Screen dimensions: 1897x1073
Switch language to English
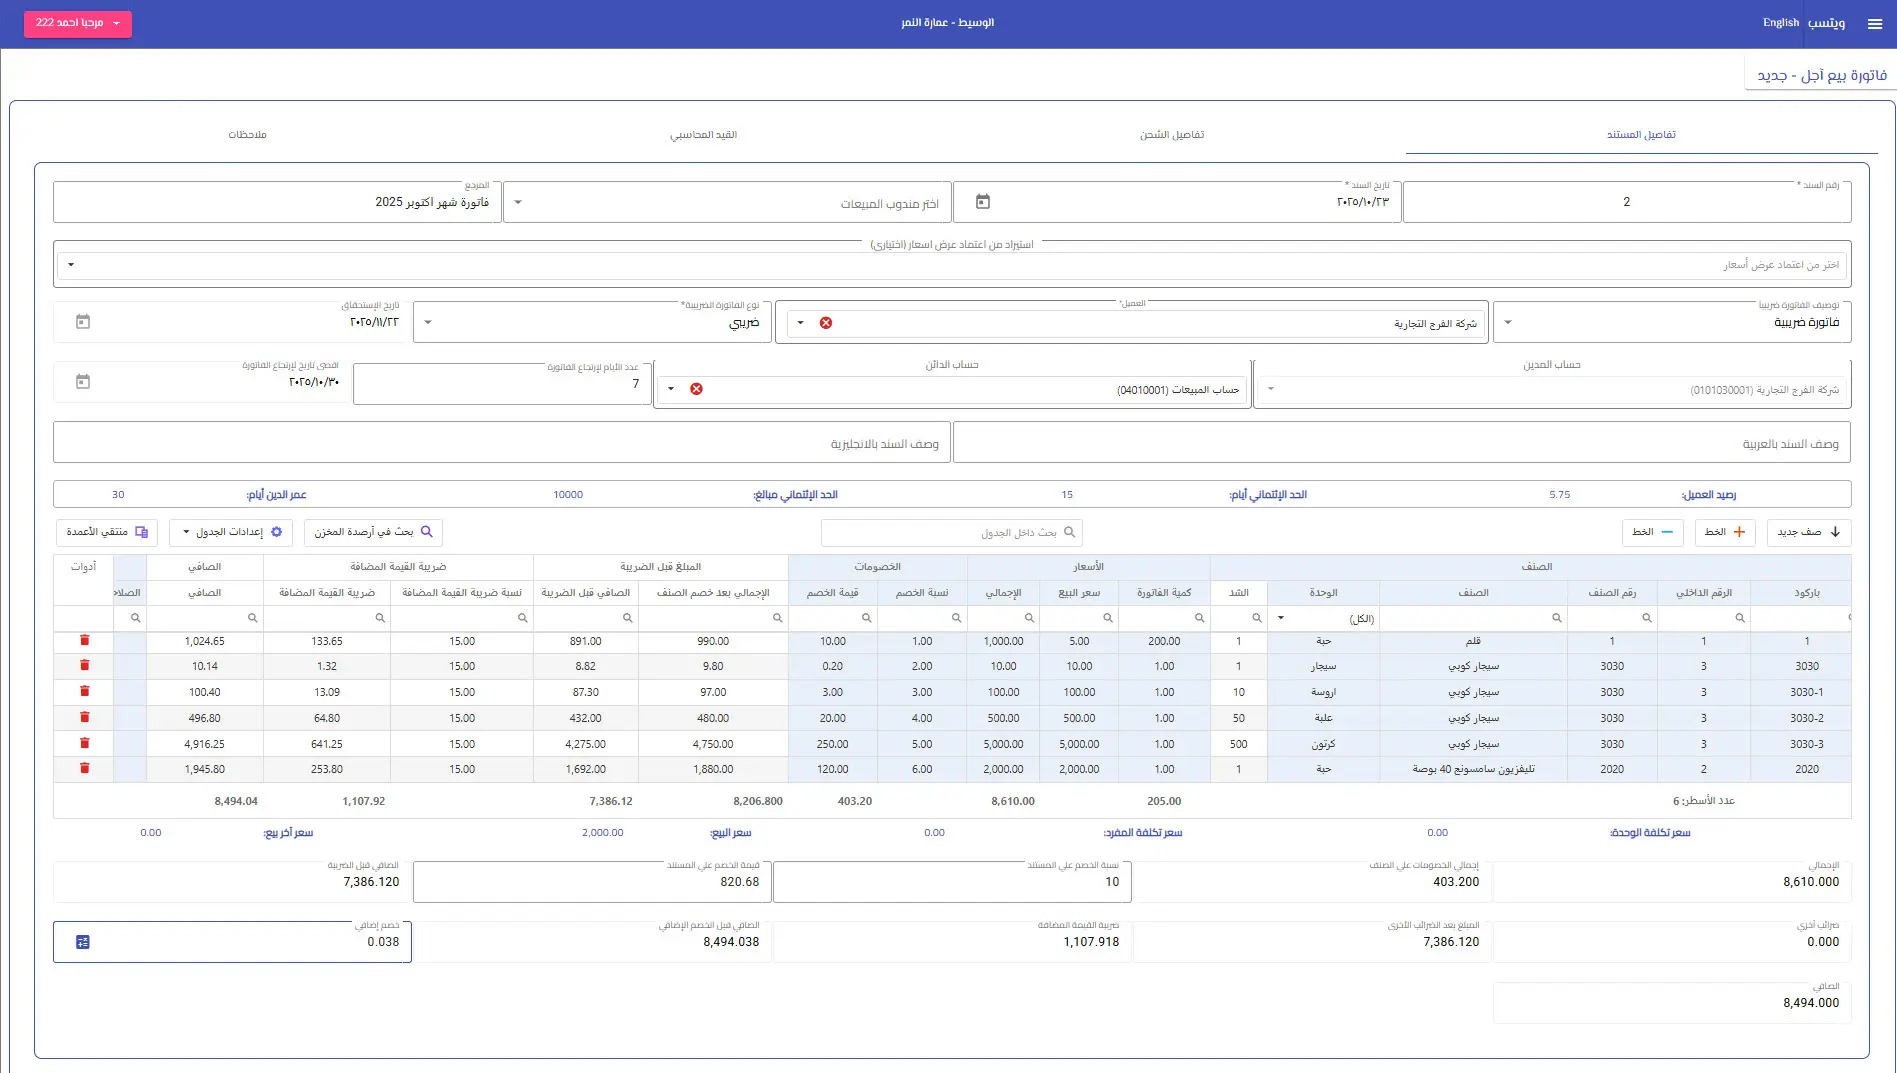click(1780, 23)
